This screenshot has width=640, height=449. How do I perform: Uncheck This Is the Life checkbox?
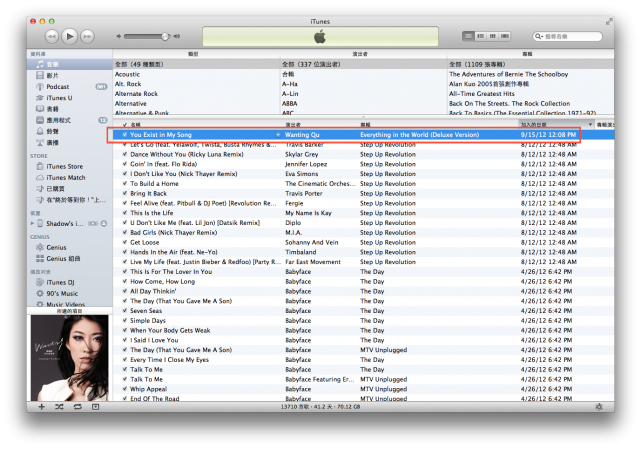pos(125,213)
